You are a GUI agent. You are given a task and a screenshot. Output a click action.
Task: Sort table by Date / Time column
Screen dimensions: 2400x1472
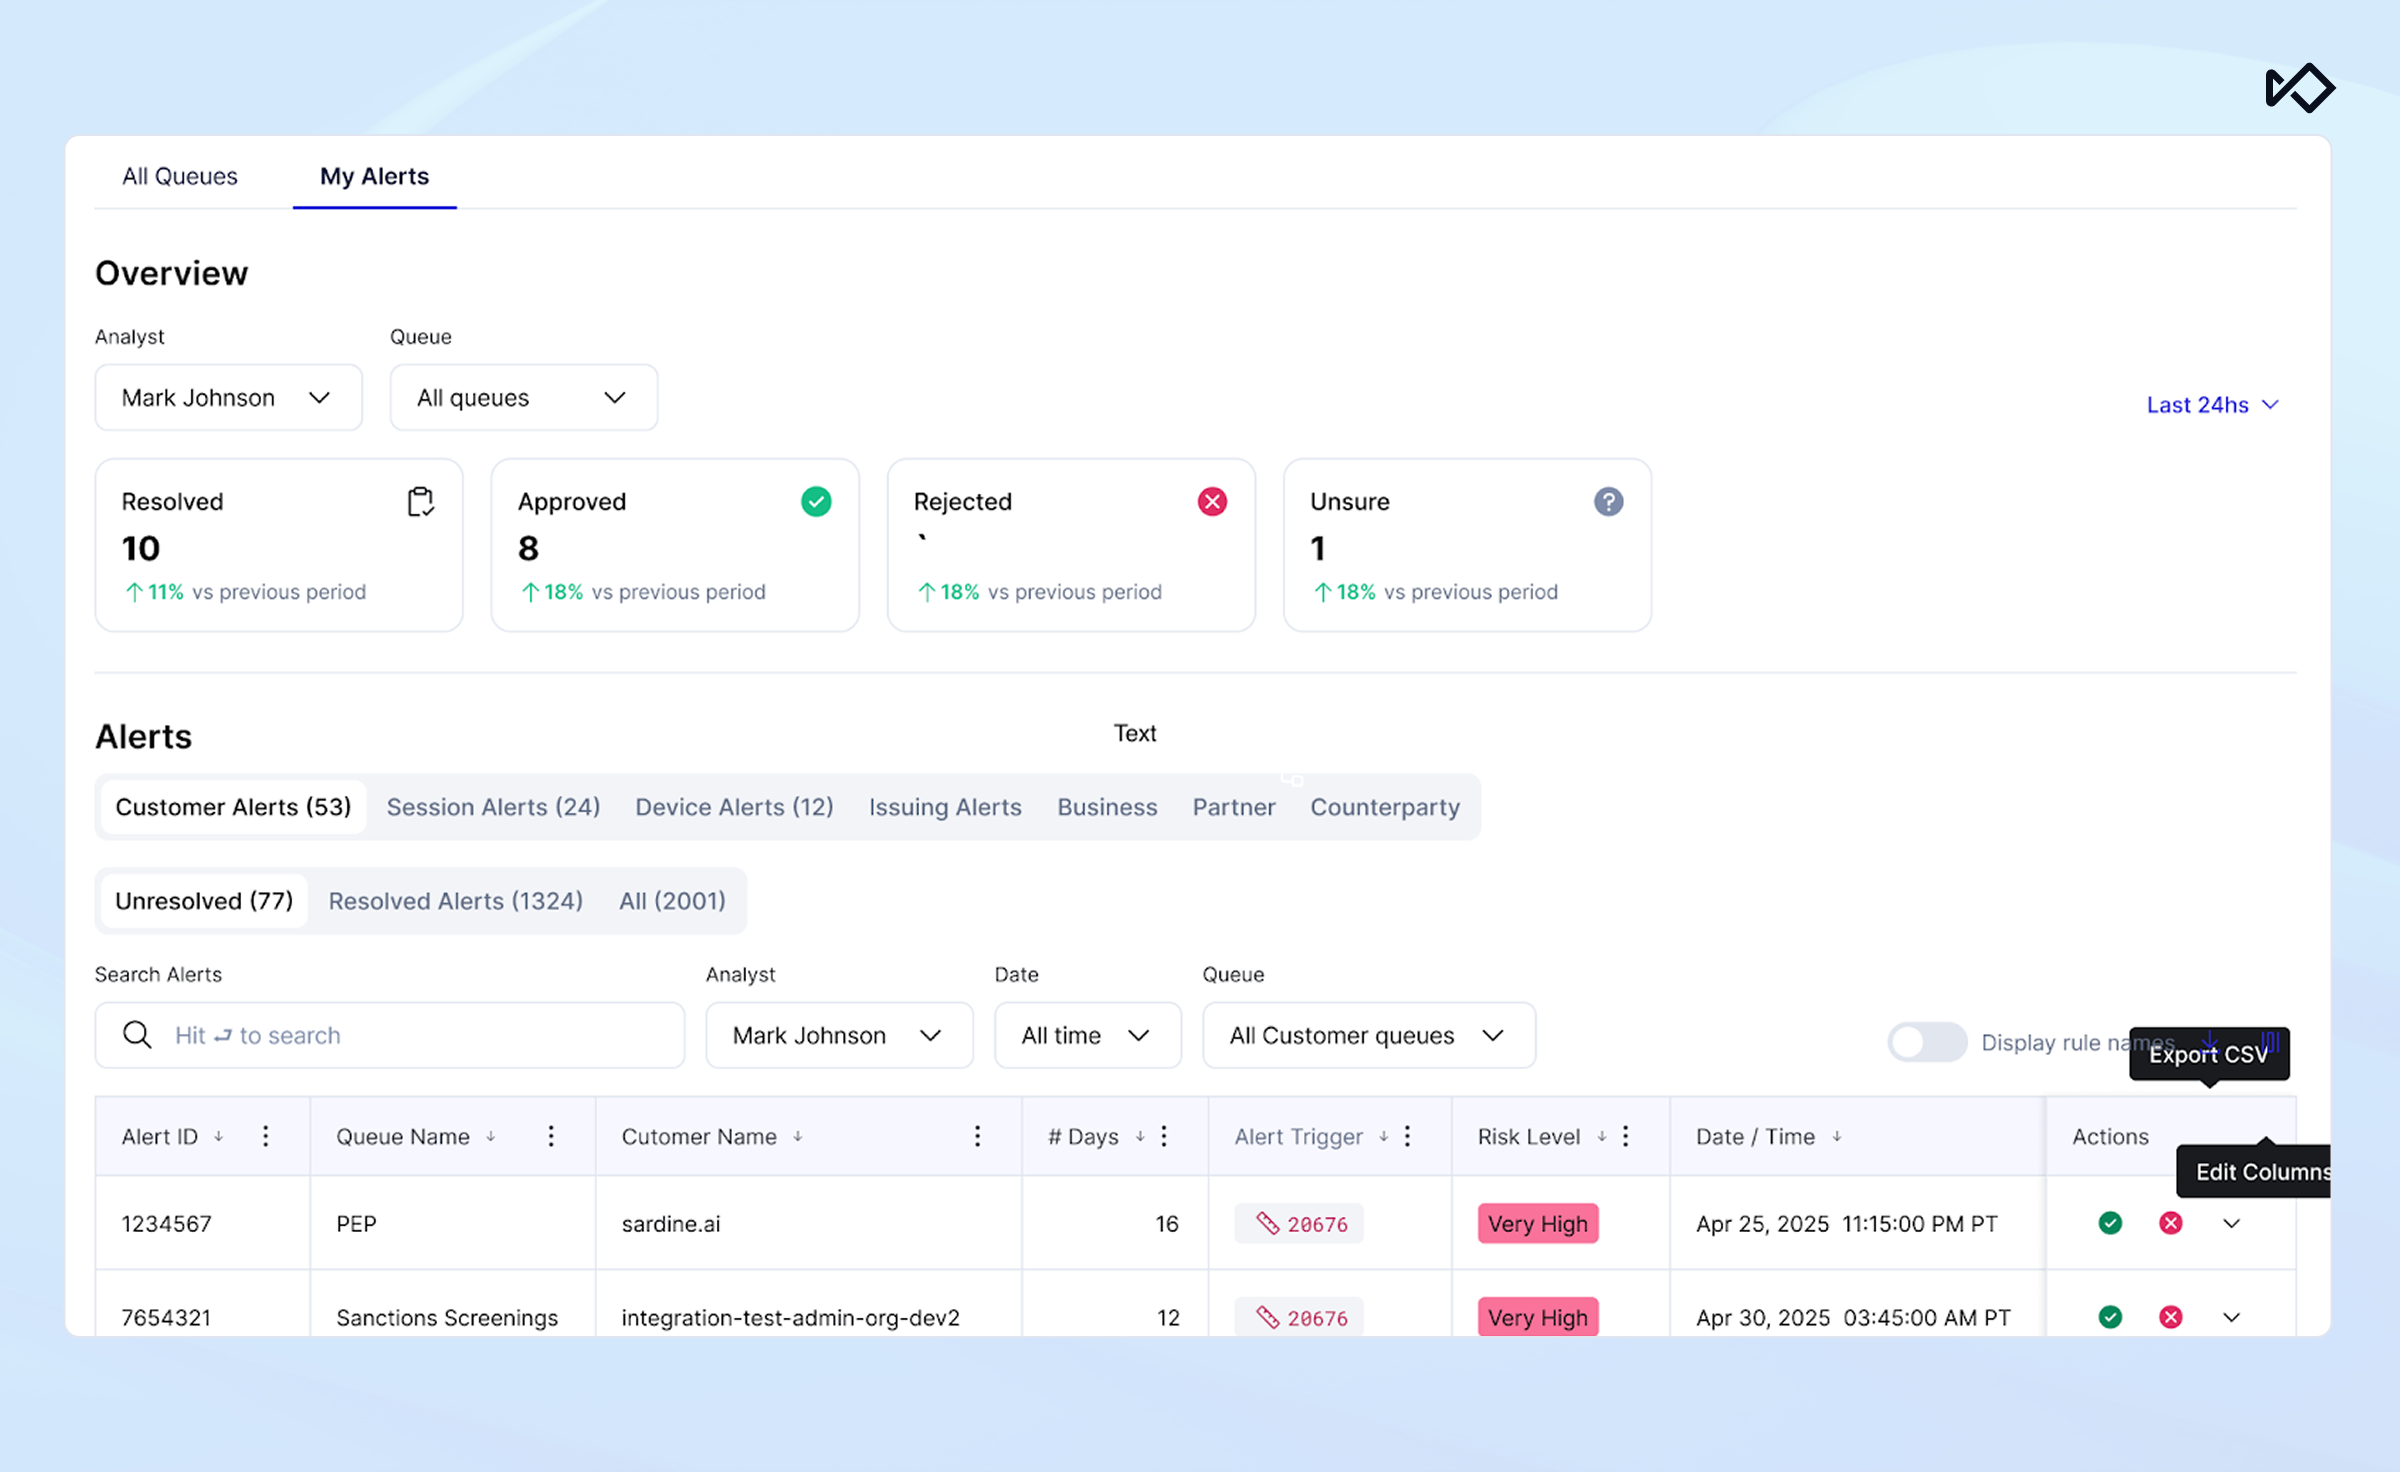pyautogui.click(x=1837, y=1136)
